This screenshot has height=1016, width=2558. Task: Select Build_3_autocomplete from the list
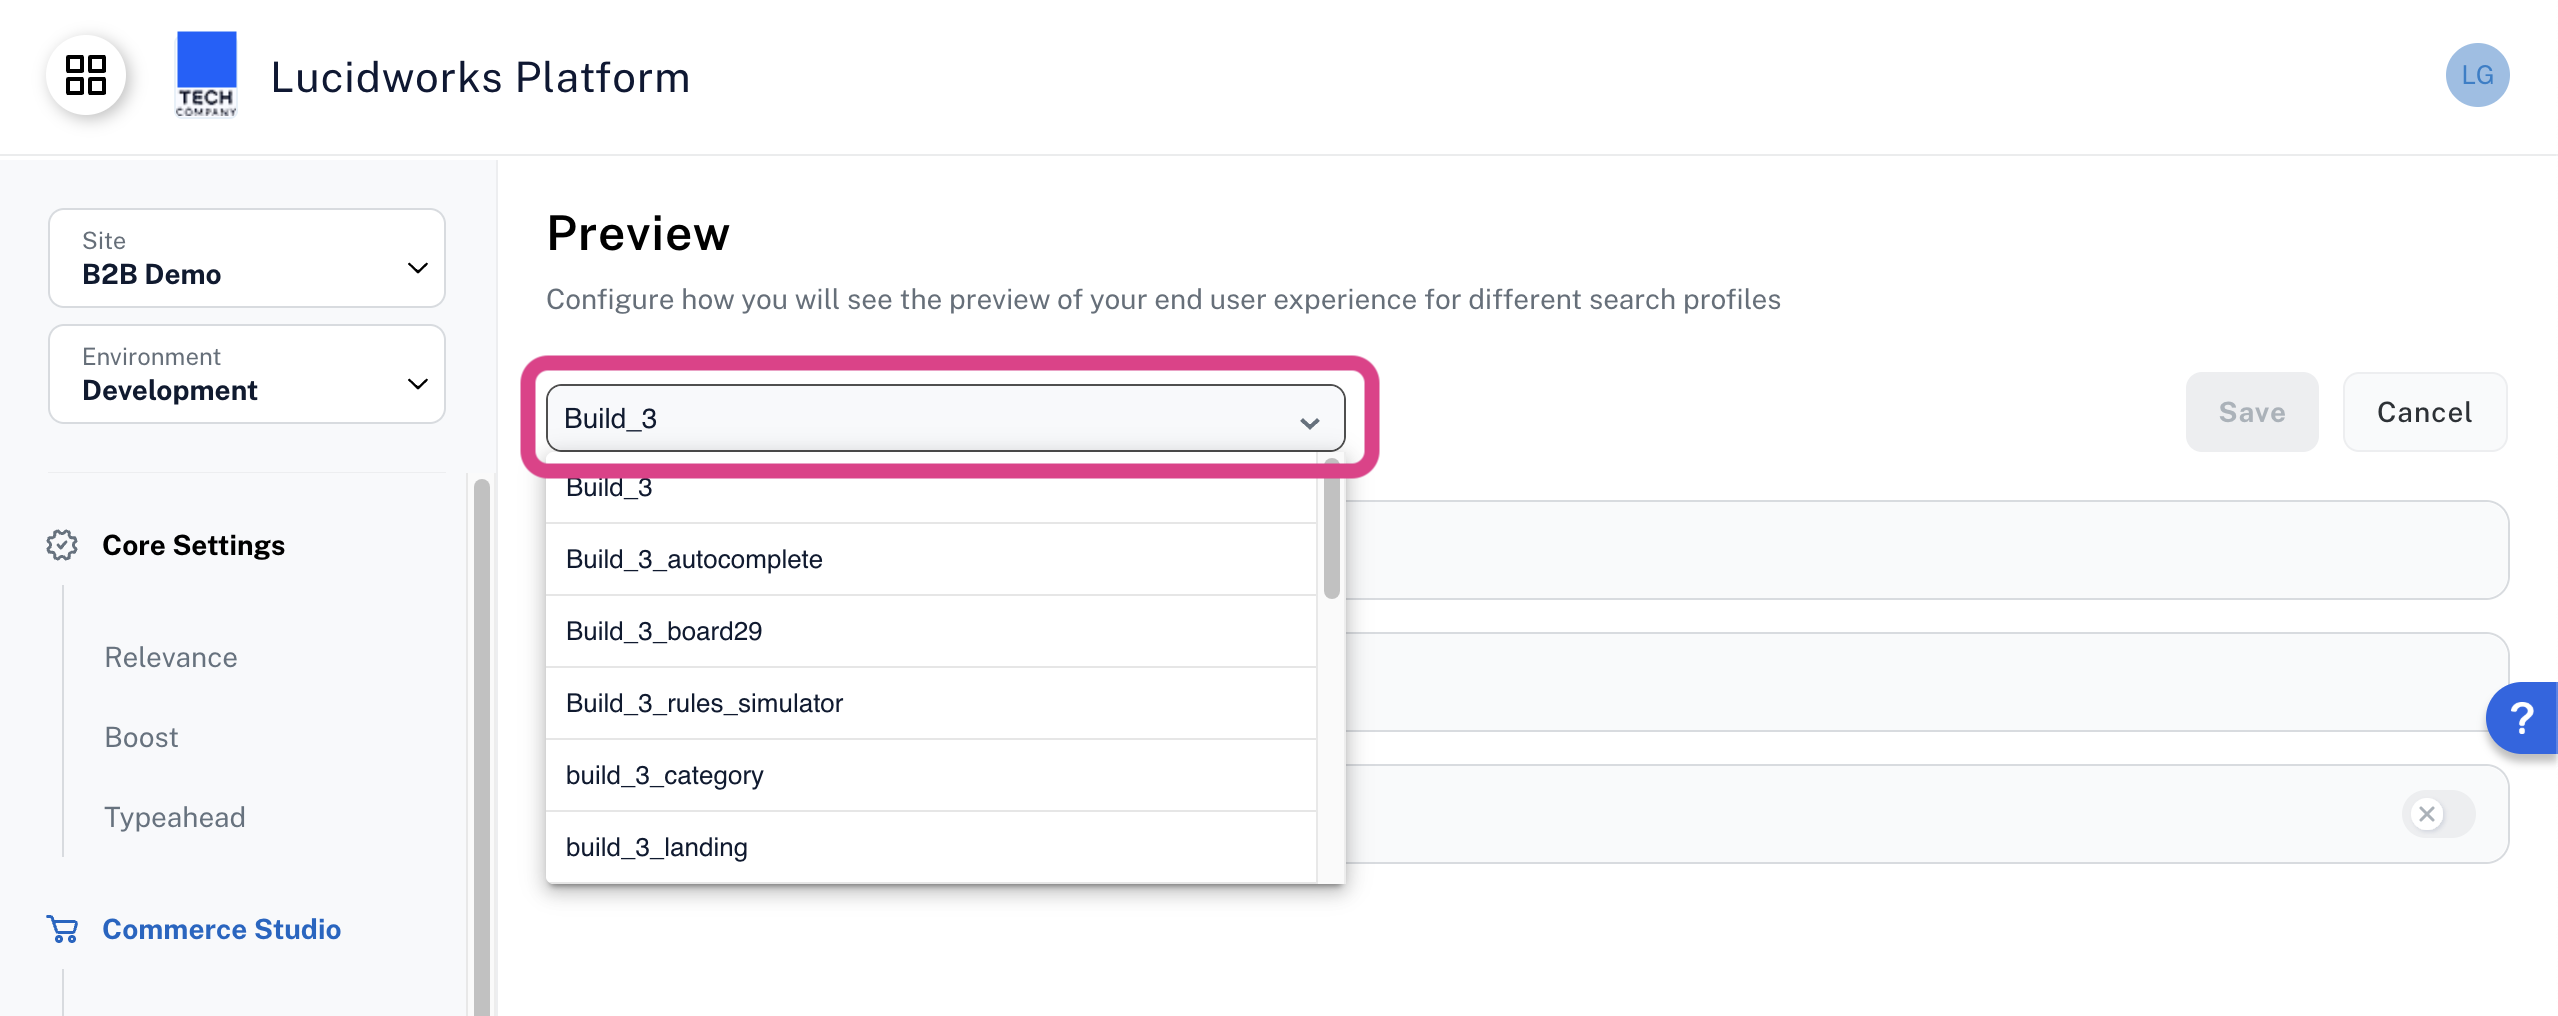click(x=694, y=559)
